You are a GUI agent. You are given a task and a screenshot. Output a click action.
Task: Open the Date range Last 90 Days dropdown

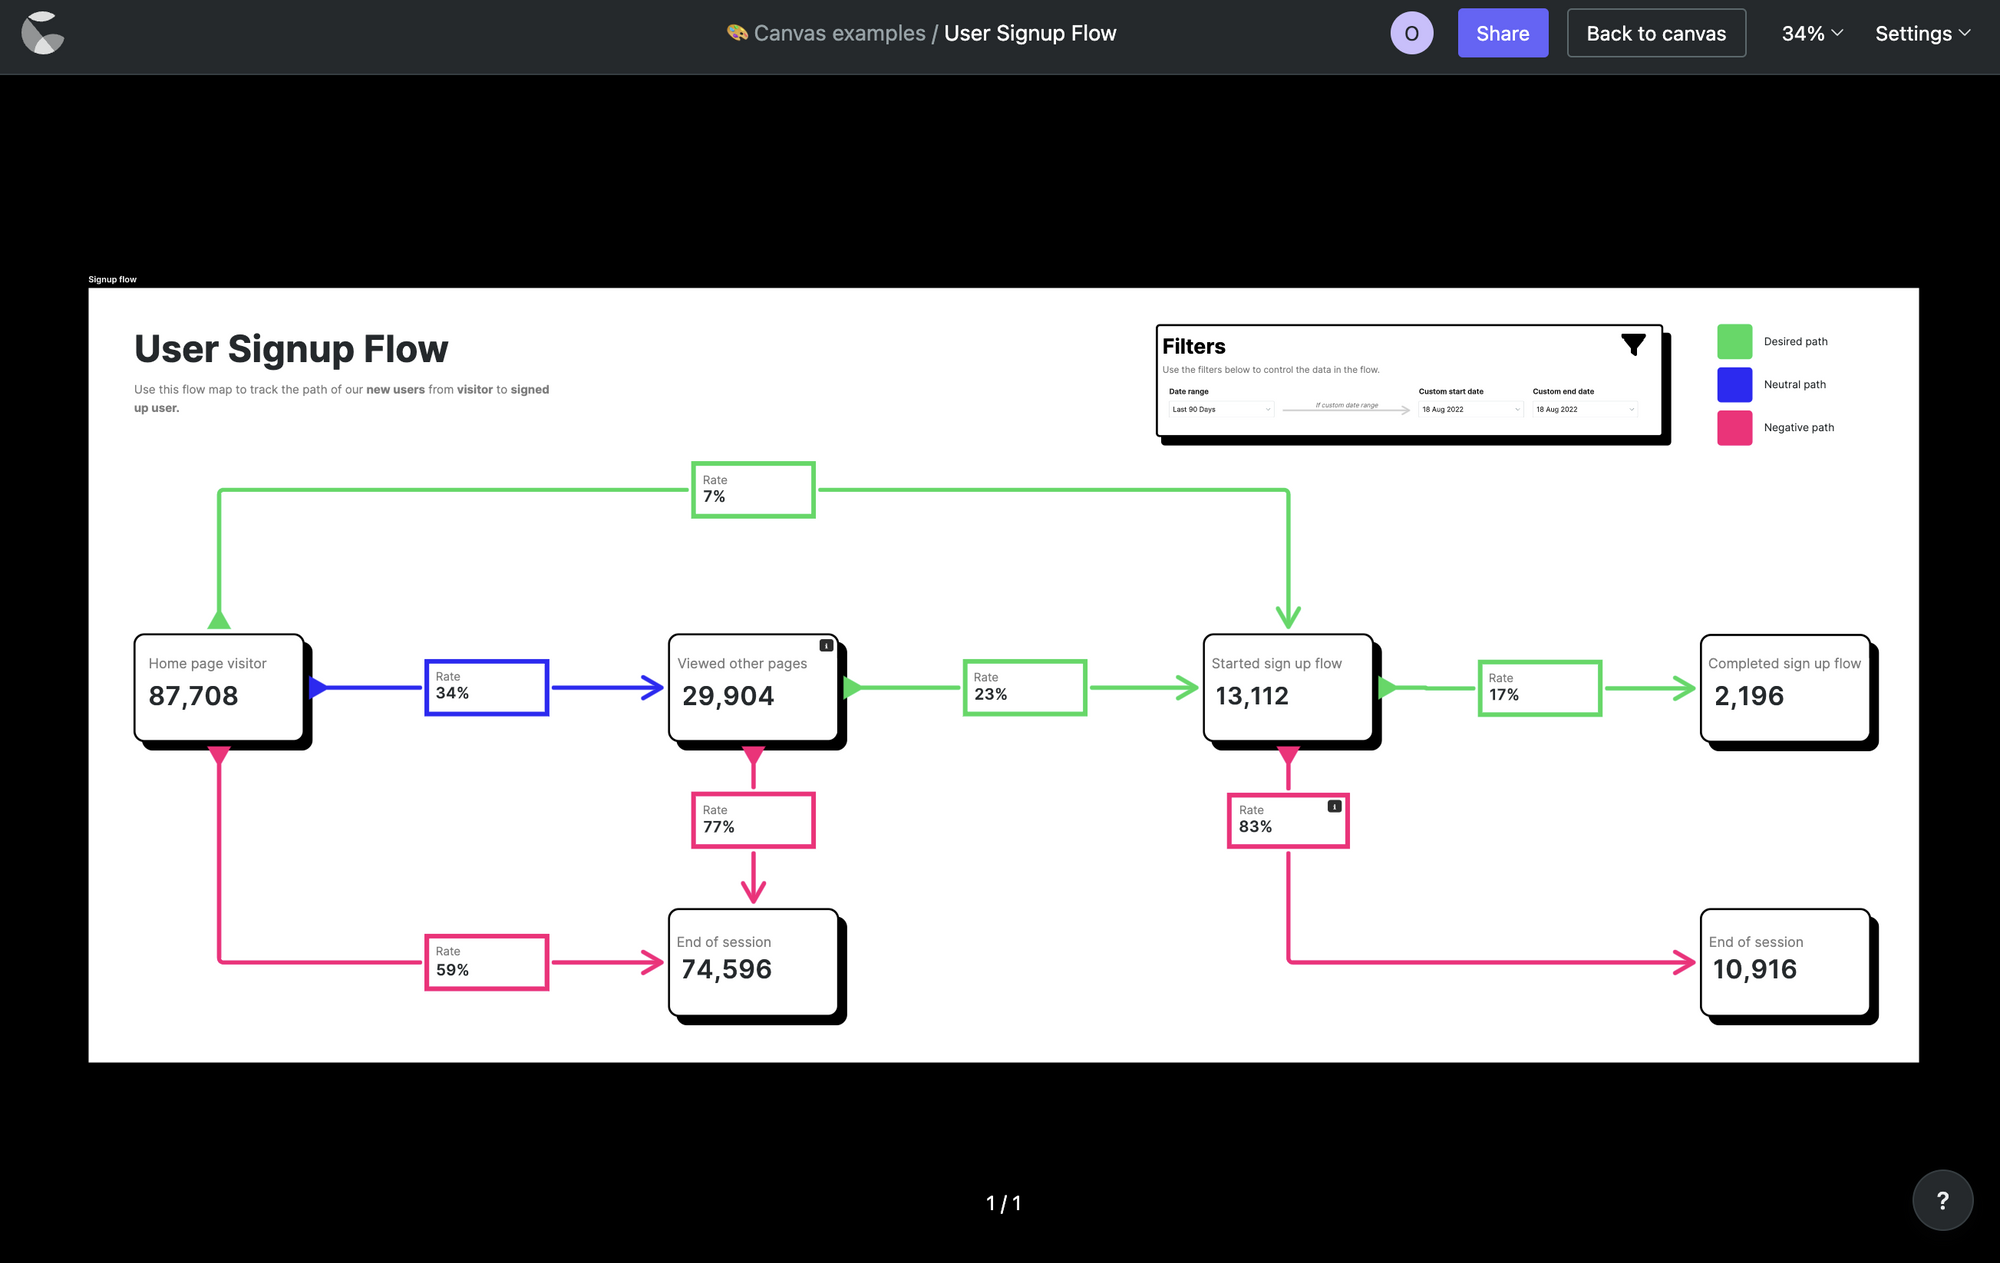pyautogui.click(x=1221, y=409)
